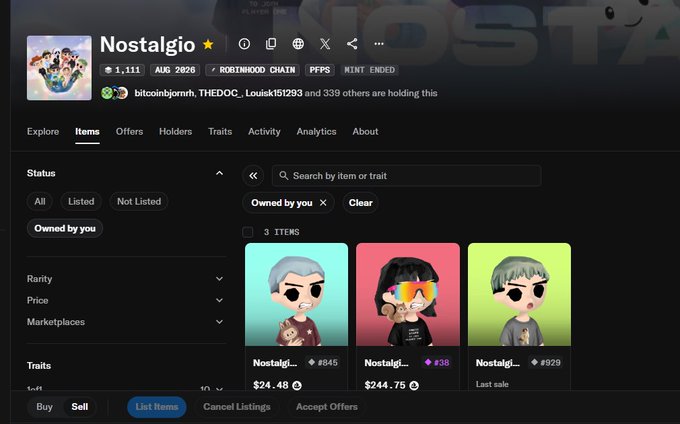Open the X (Twitter) profile icon
Screen dimensions: 680x424
[x=325, y=44]
